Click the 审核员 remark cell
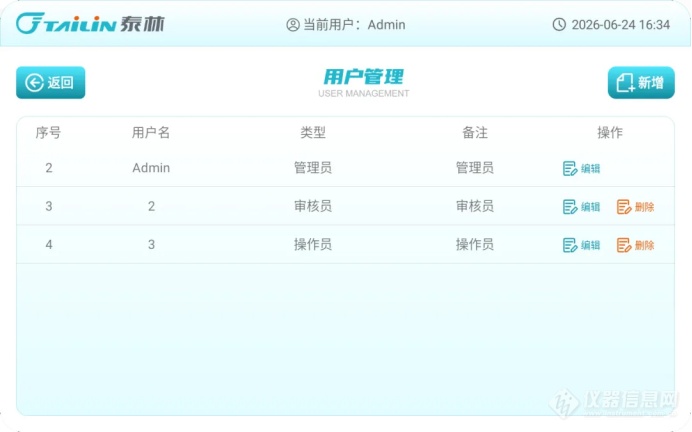Viewport: 692px width, 432px height. (x=475, y=206)
